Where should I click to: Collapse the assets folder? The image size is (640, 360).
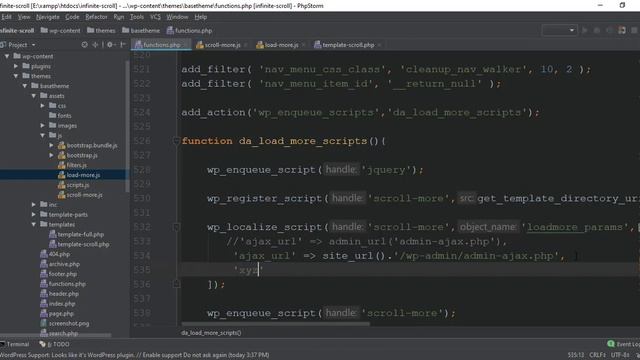34,96
